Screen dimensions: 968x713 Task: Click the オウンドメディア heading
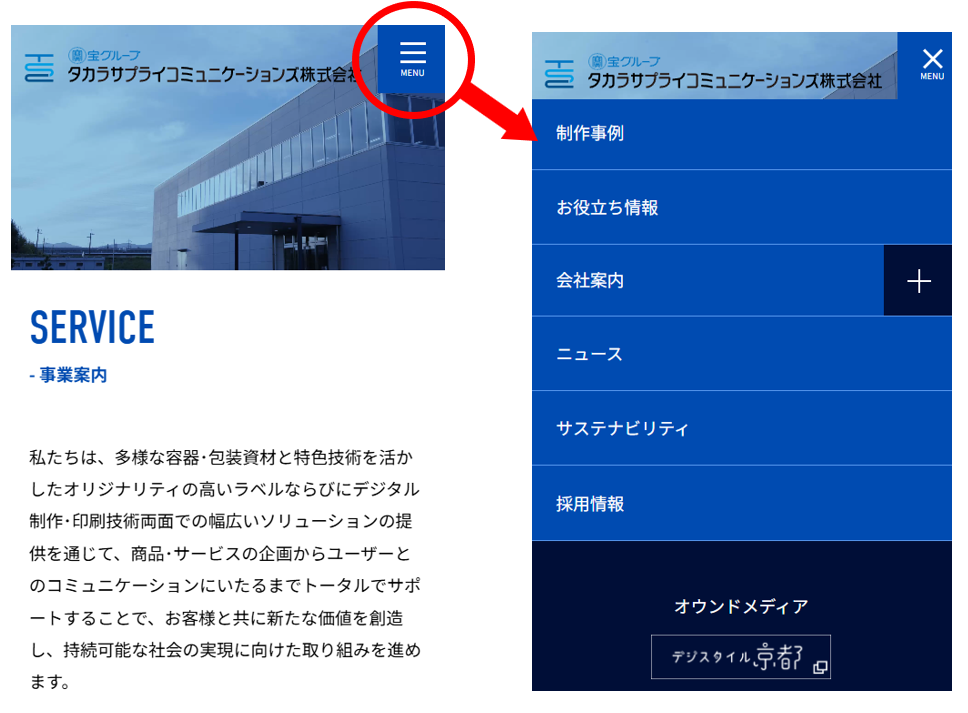tap(740, 606)
